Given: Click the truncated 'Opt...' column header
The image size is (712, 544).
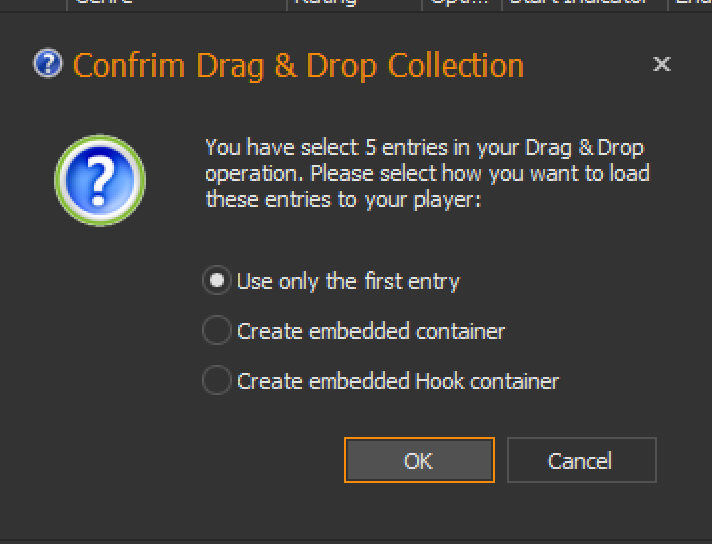Looking at the screenshot, I should [x=459, y=3].
